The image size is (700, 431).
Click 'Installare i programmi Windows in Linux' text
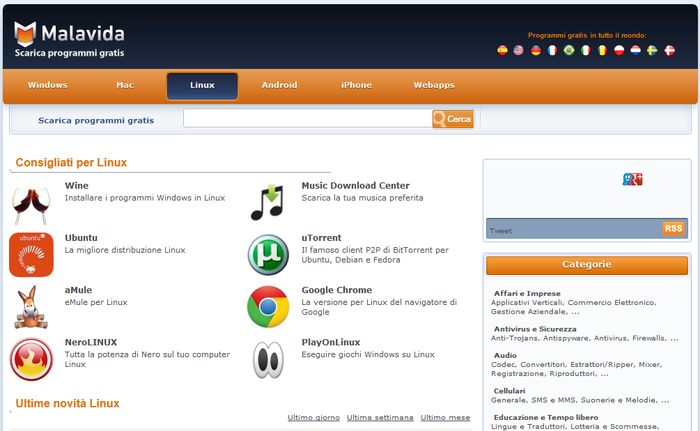point(145,198)
